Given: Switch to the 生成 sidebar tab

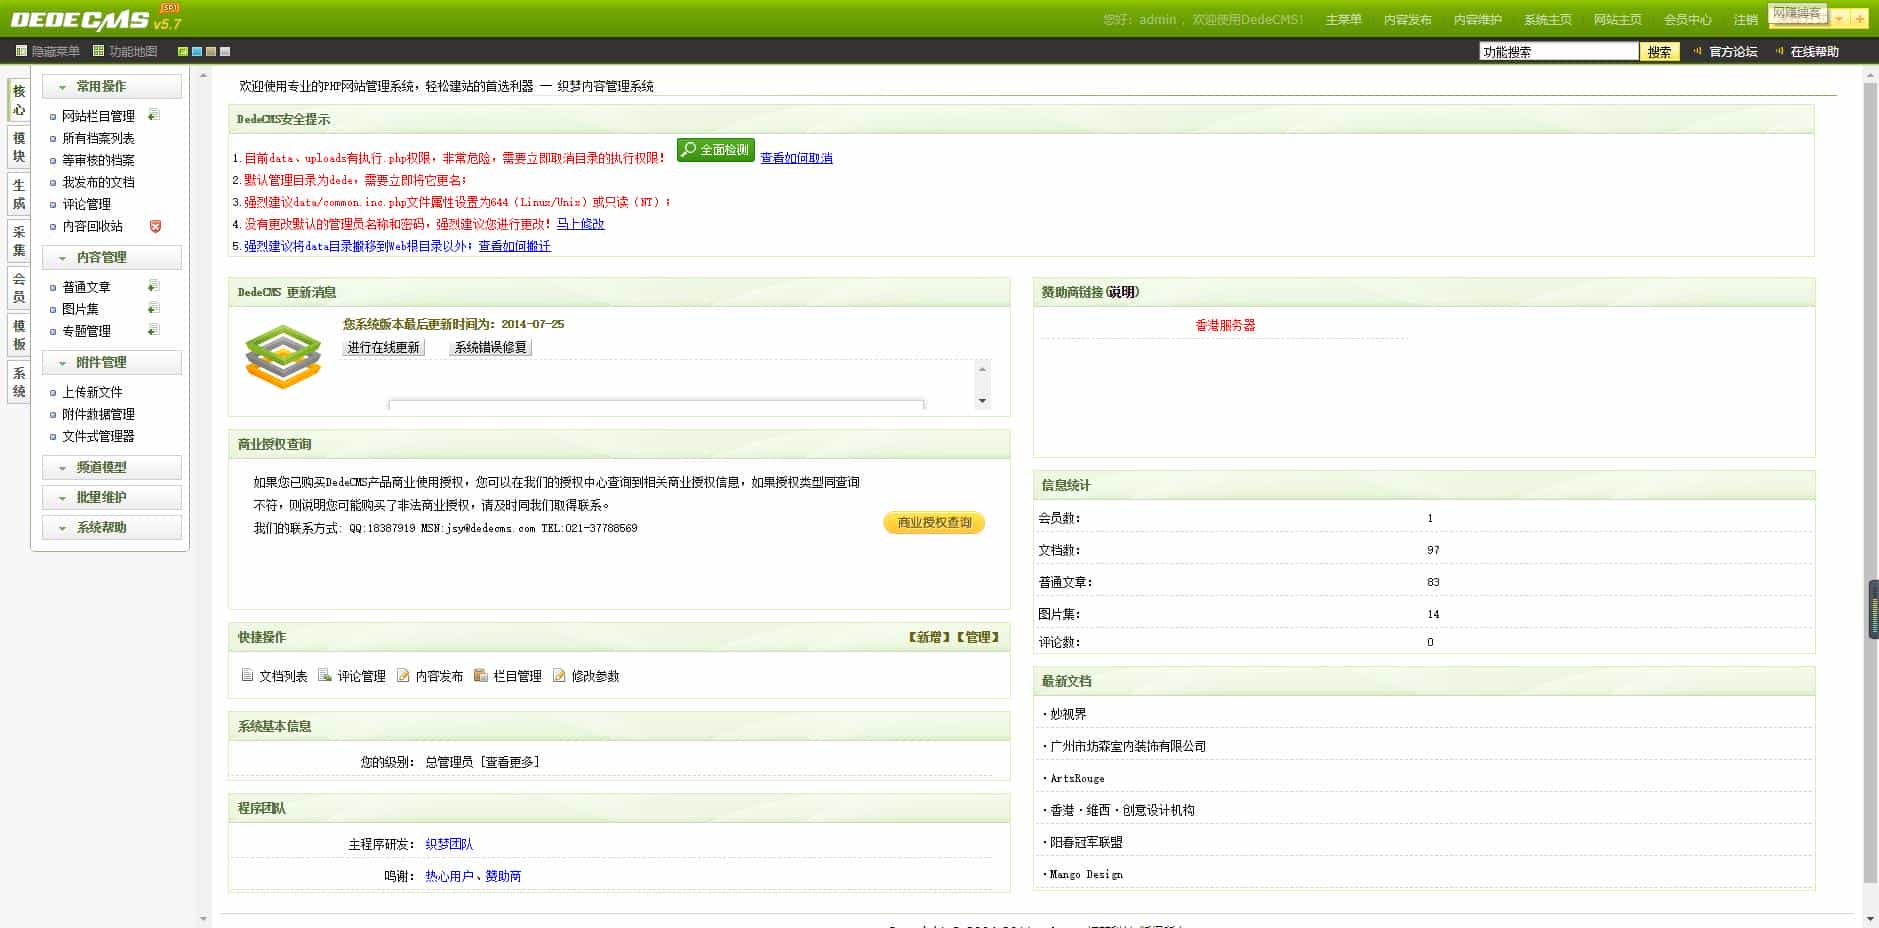Looking at the screenshot, I should tap(19, 194).
